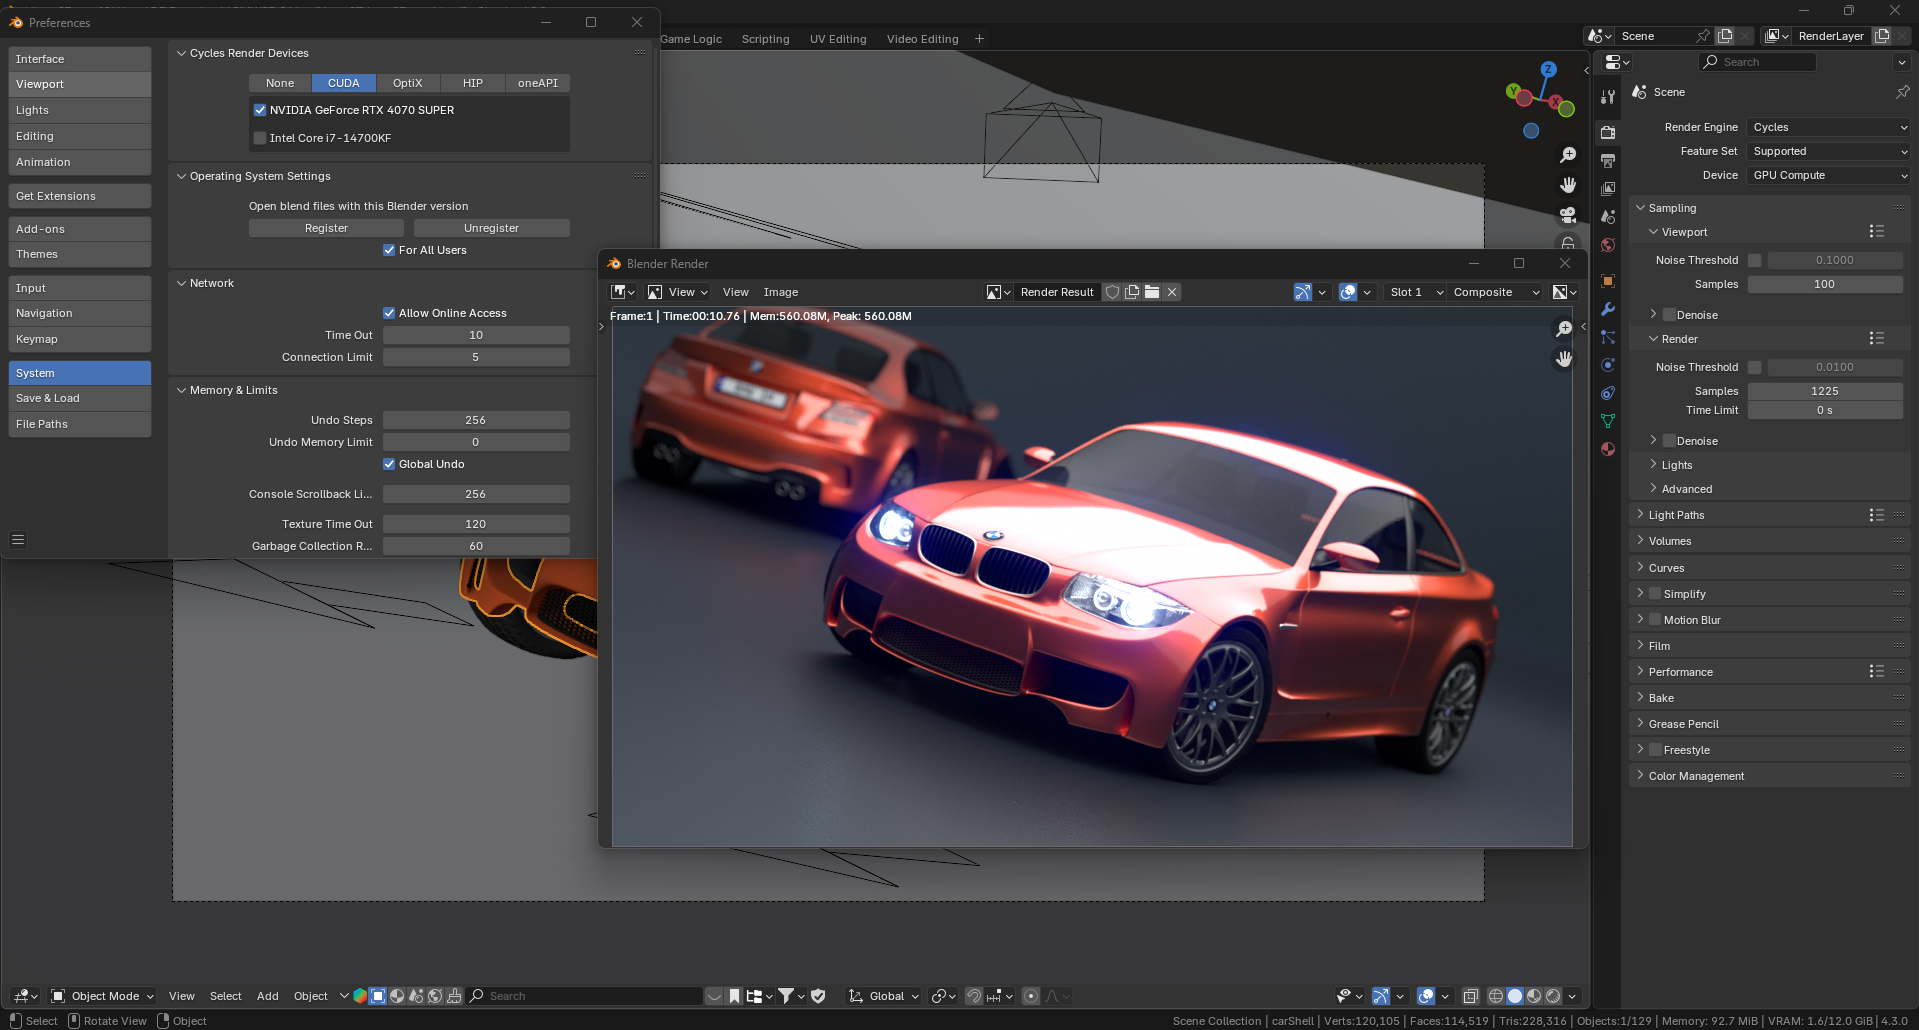The width and height of the screenshot is (1919, 1030).
Task: Toggle camera view gizmo in 3D viewport
Action: (x=1568, y=215)
